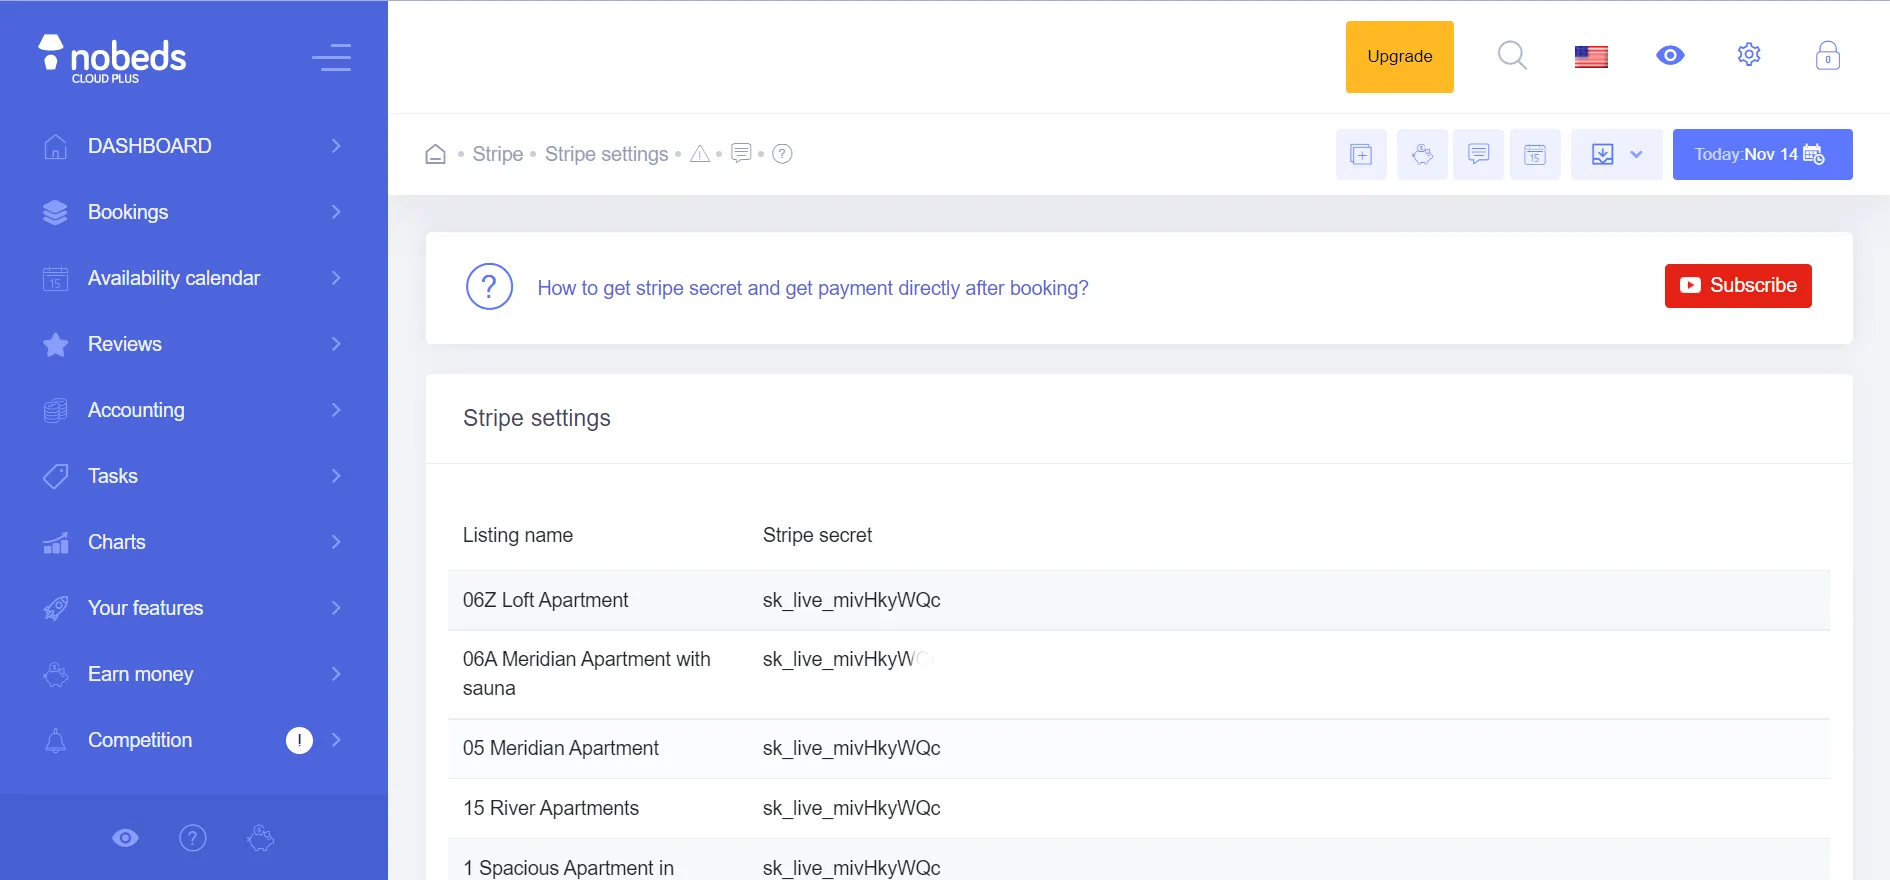The height and width of the screenshot is (880, 1890).
Task: Open the download dropdown in toolbar
Action: pos(1617,154)
